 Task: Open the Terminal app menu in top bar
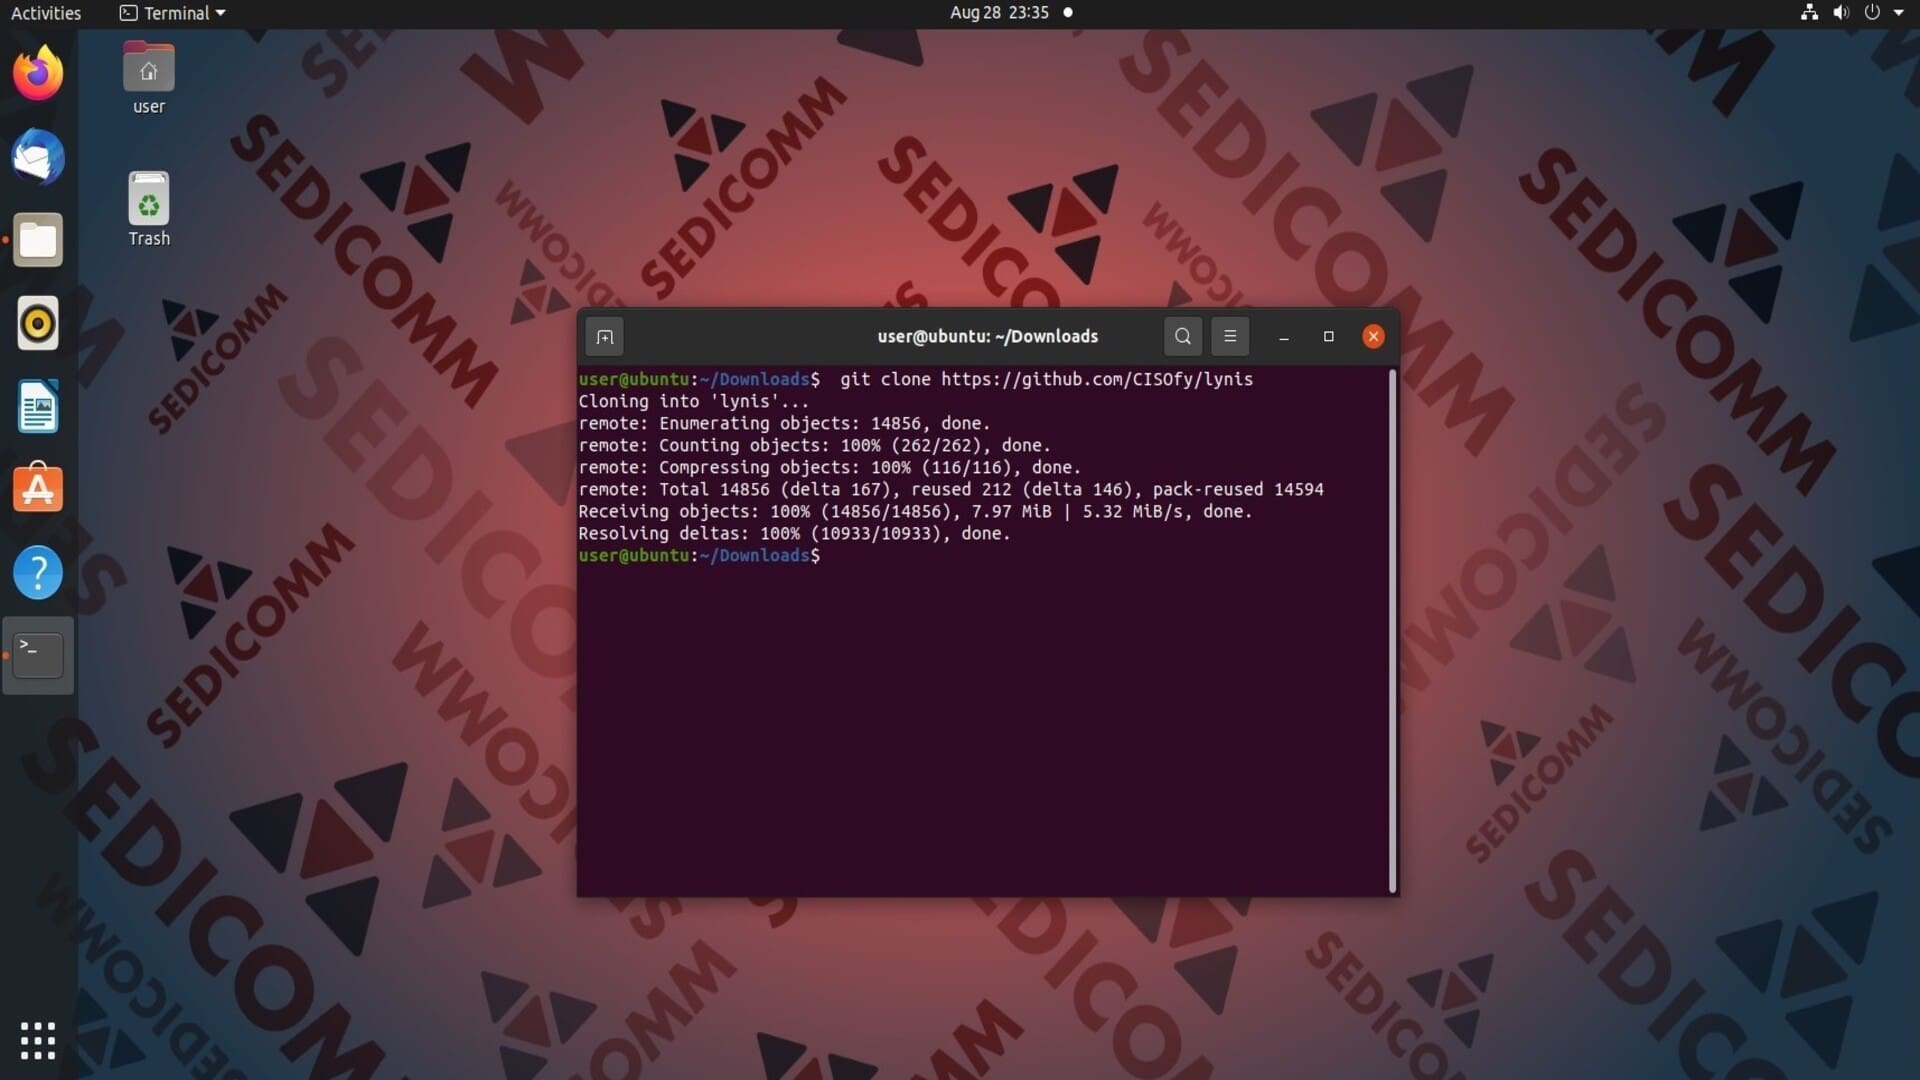pos(172,13)
